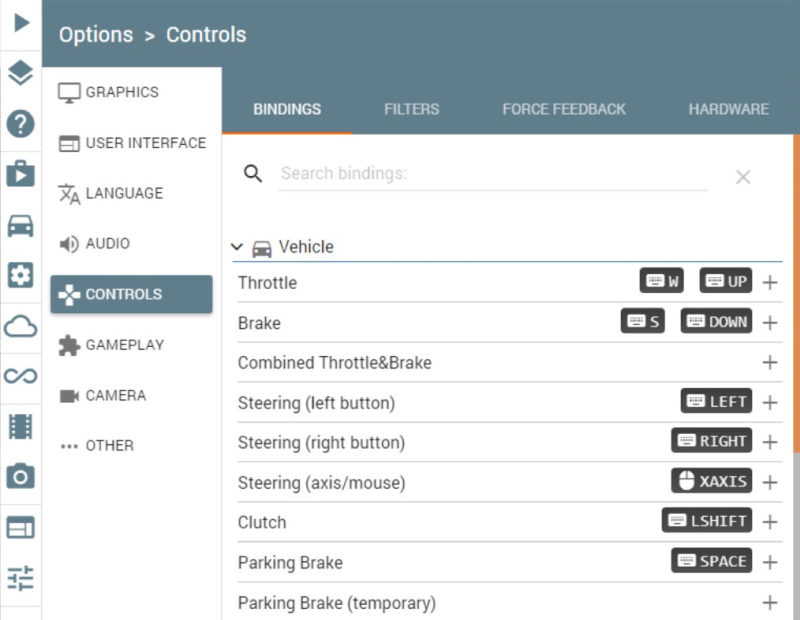
Task: Add a binding for Combined Throttle&Brake
Action: click(770, 362)
